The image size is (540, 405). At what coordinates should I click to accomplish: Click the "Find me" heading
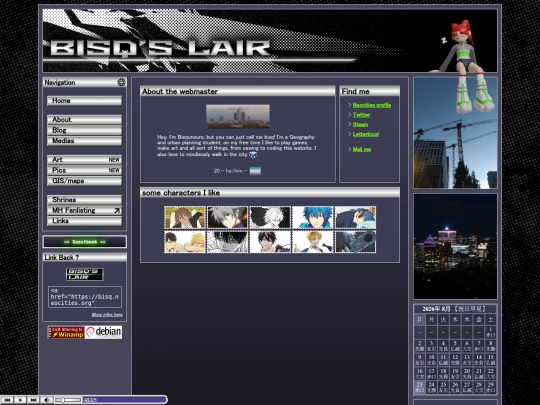[x=355, y=92]
